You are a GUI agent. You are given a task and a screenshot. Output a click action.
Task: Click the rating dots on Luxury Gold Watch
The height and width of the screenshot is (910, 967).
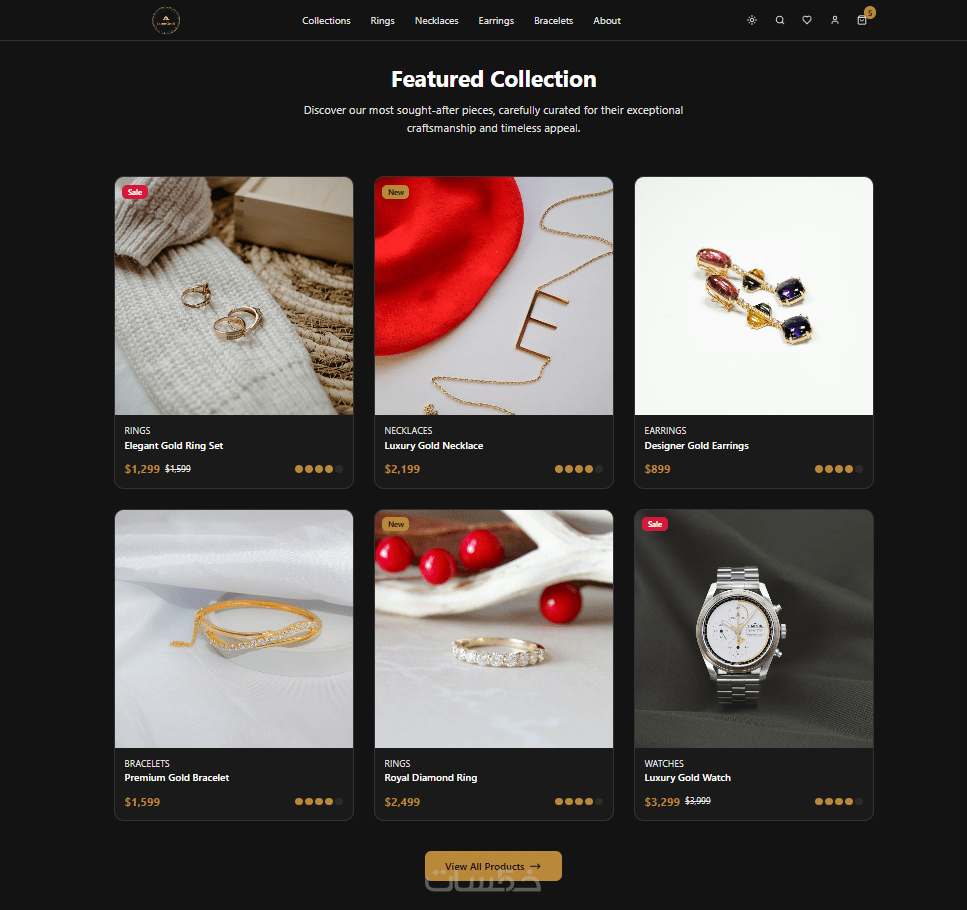coord(838,801)
